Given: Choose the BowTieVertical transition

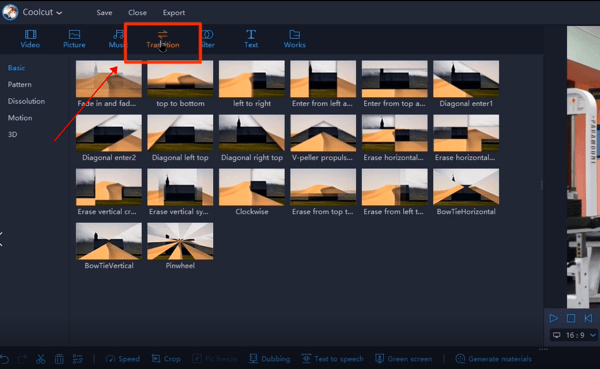Looking at the screenshot, I should tap(109, 246).
